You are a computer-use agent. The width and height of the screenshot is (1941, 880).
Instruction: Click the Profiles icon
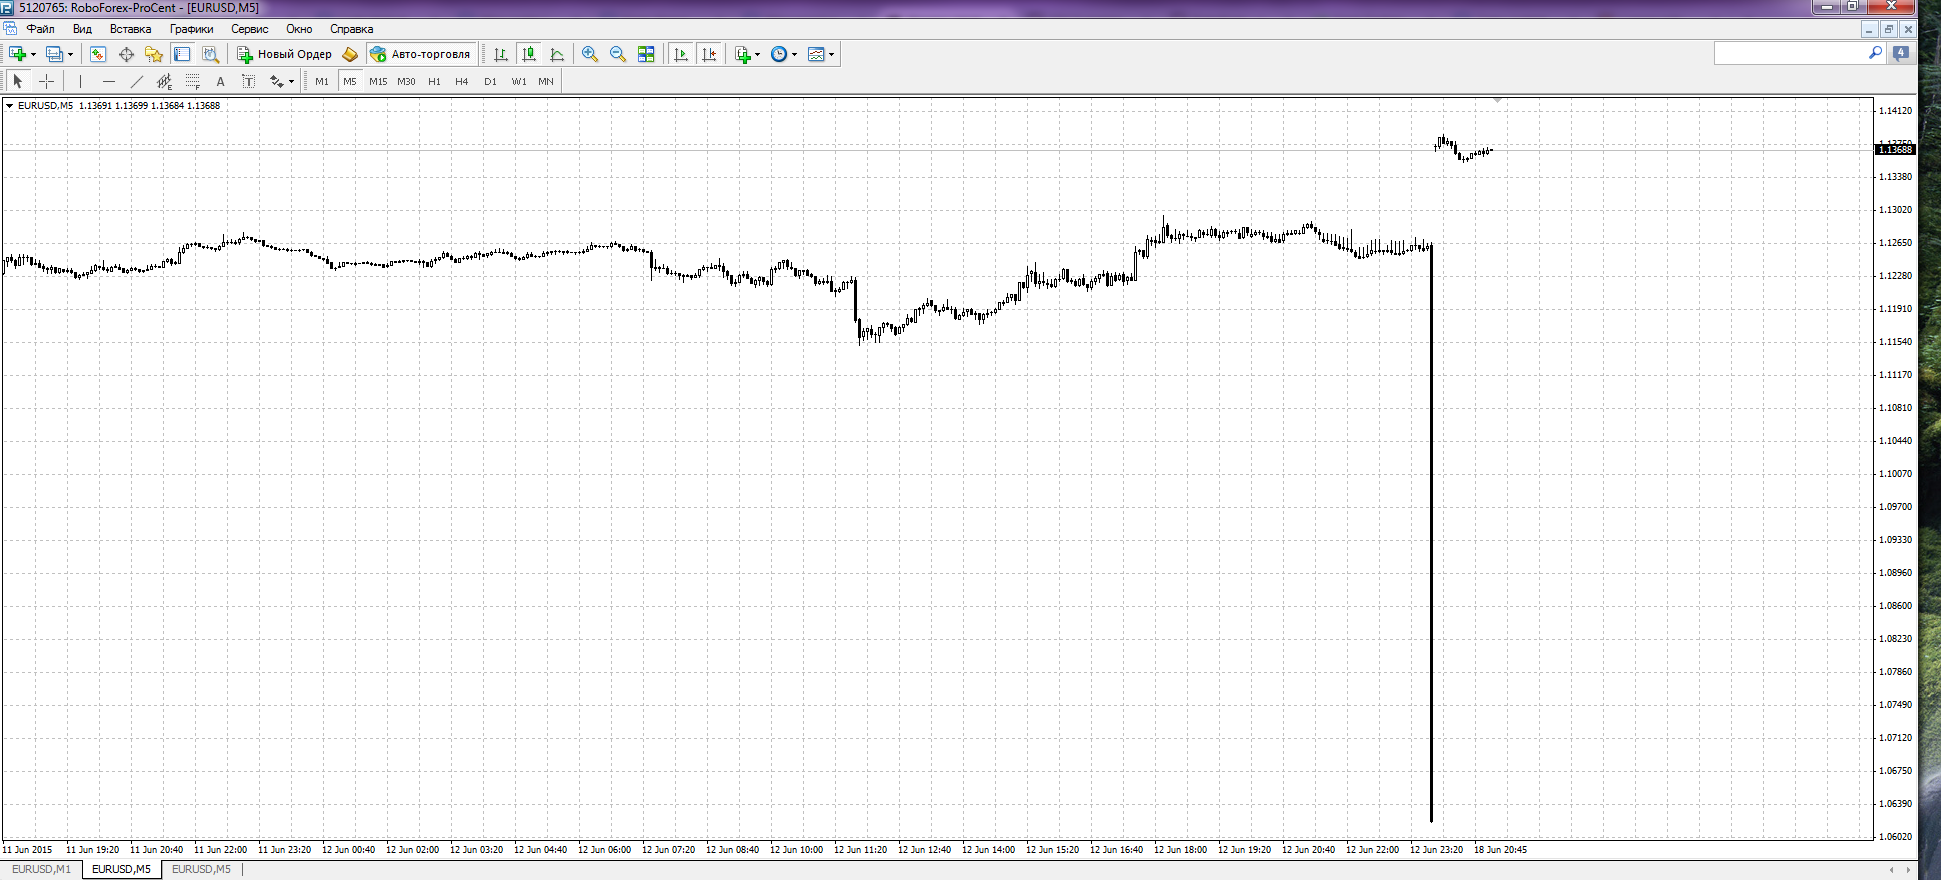click(x=54, y=54)
